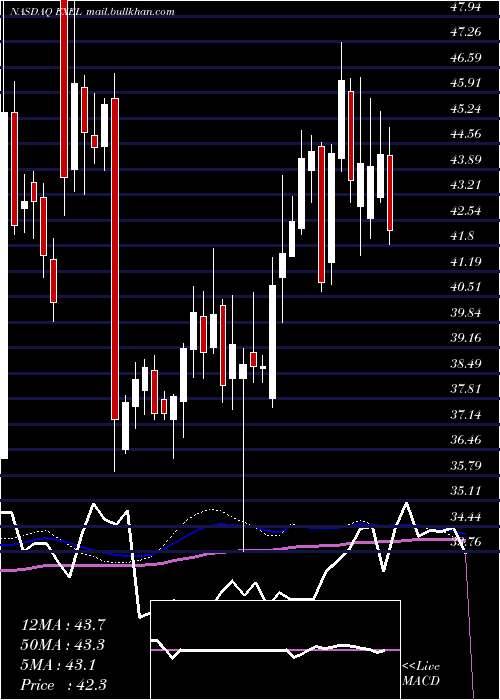Click the 40.51 price axis label
This screenshot has width=500, height=700.
pyautogui.click(x=466, y=287)
